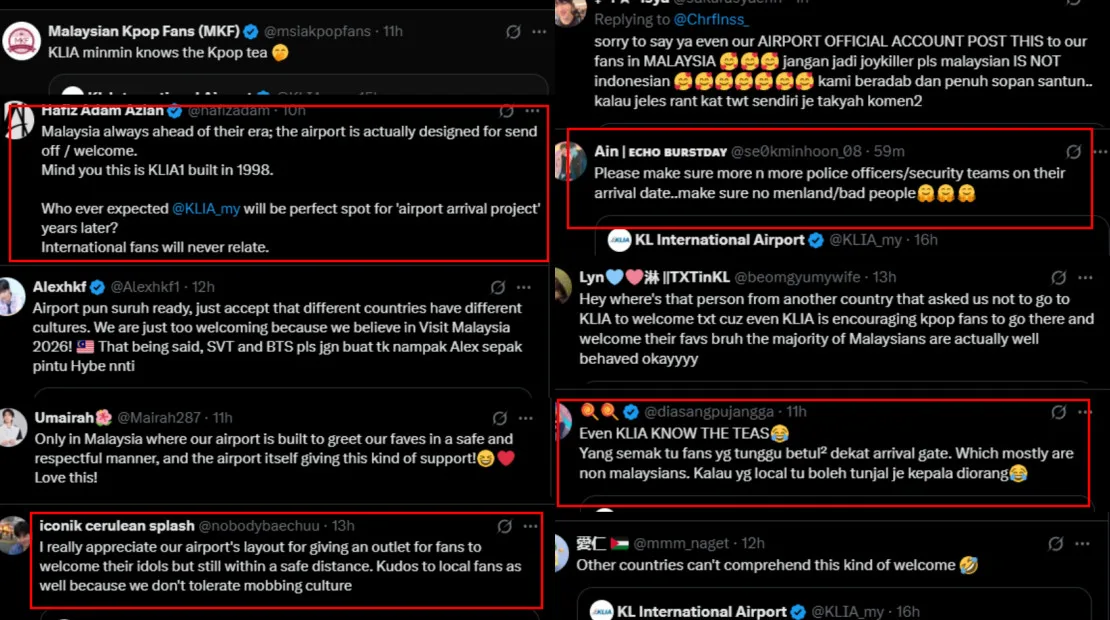Click the Grok icon on Umairah's tweet
The width and height of the screenshot is (1110, 620).
498,418
